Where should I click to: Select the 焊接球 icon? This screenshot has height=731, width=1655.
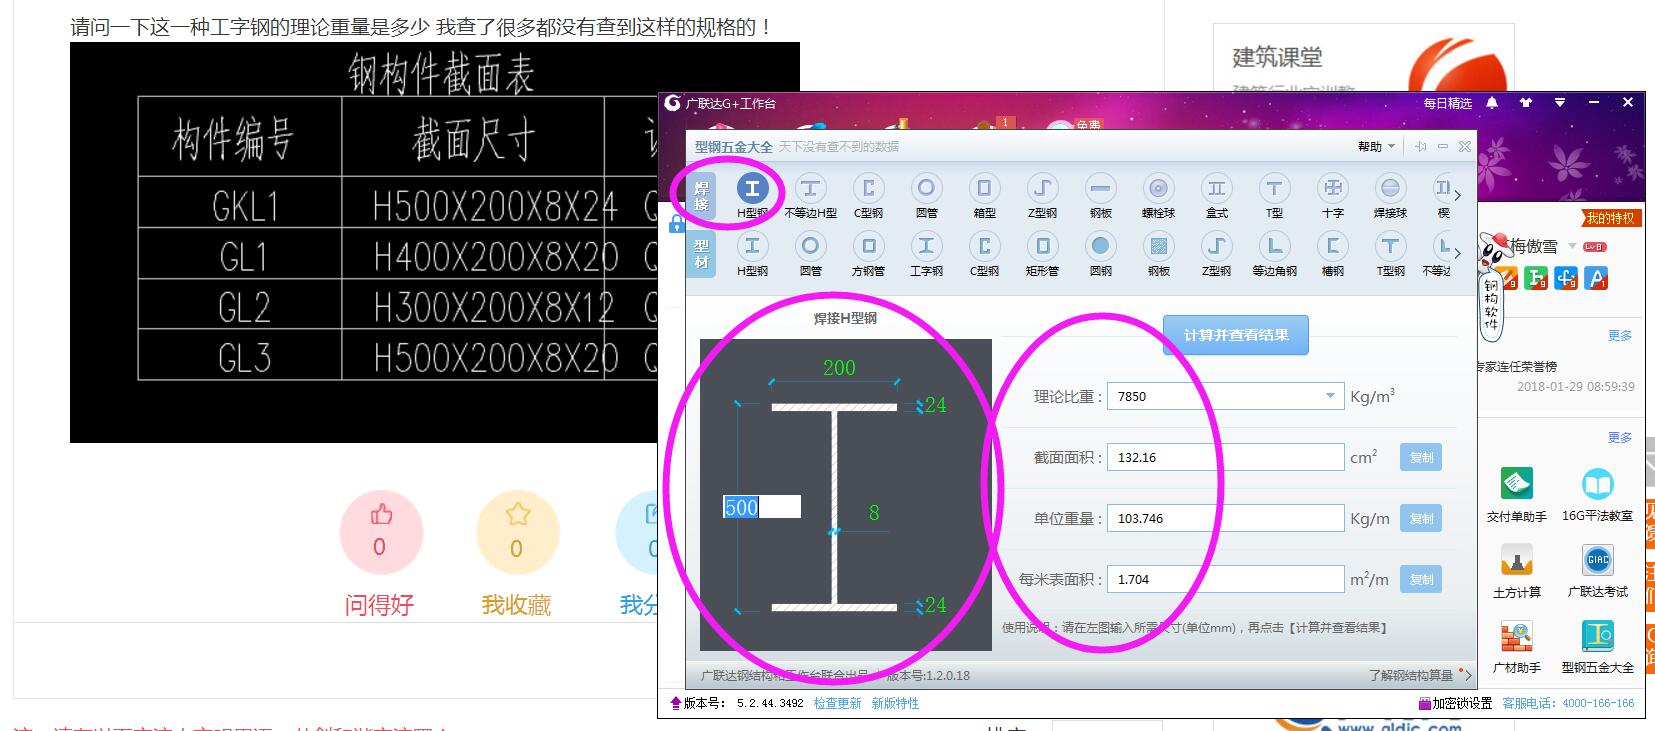click(x=1390, y=189)
